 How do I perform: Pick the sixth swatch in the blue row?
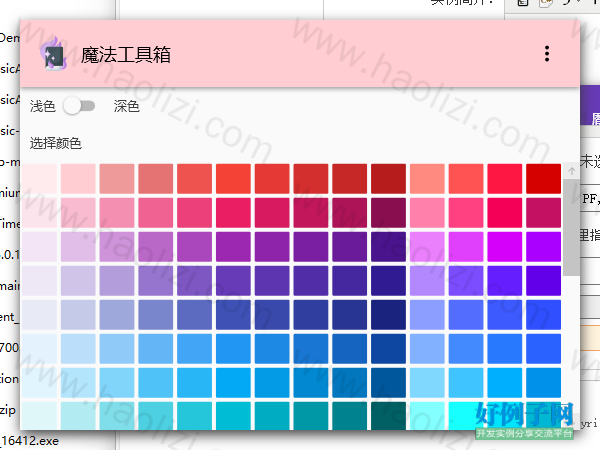233,349
